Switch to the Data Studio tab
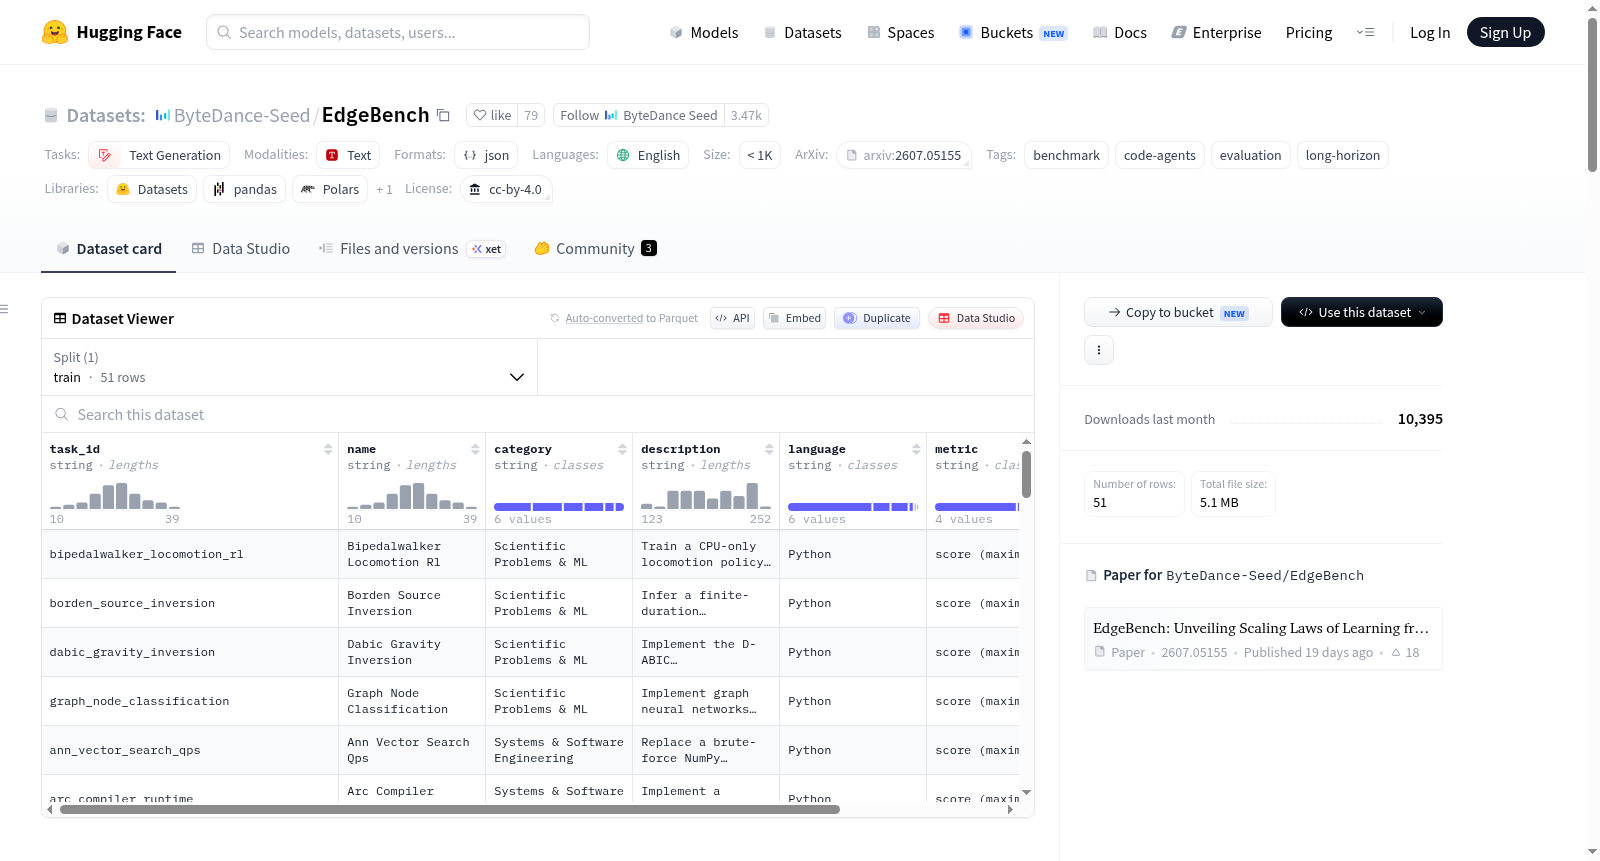 tap(241, 249)
